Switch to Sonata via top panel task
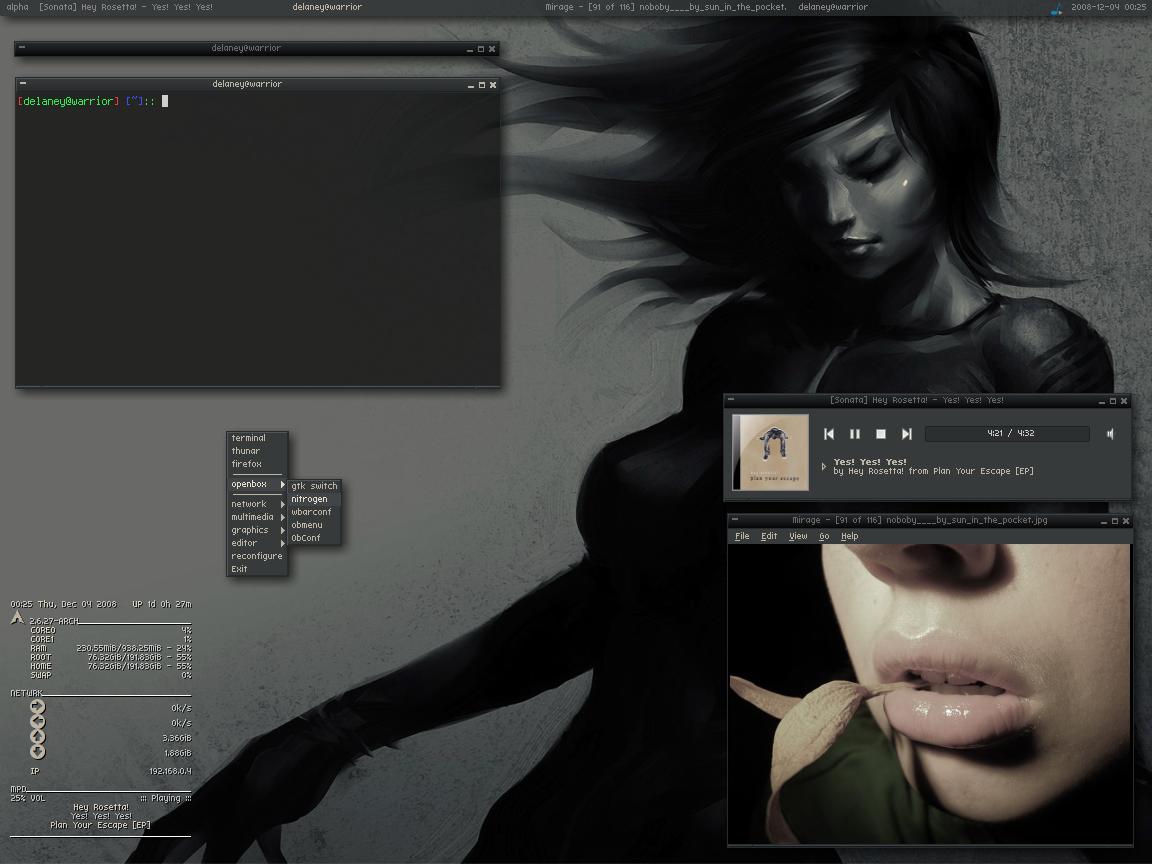 tap(126, 7)
